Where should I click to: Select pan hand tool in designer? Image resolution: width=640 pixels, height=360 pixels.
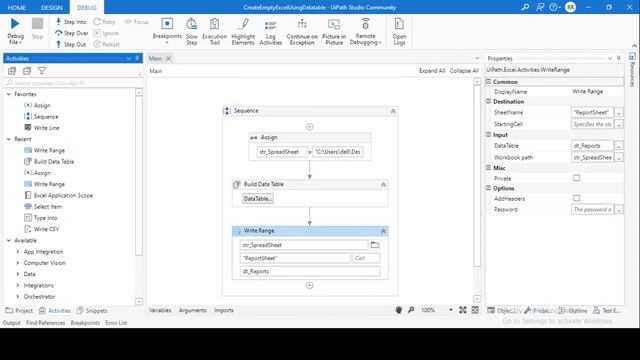399,310
